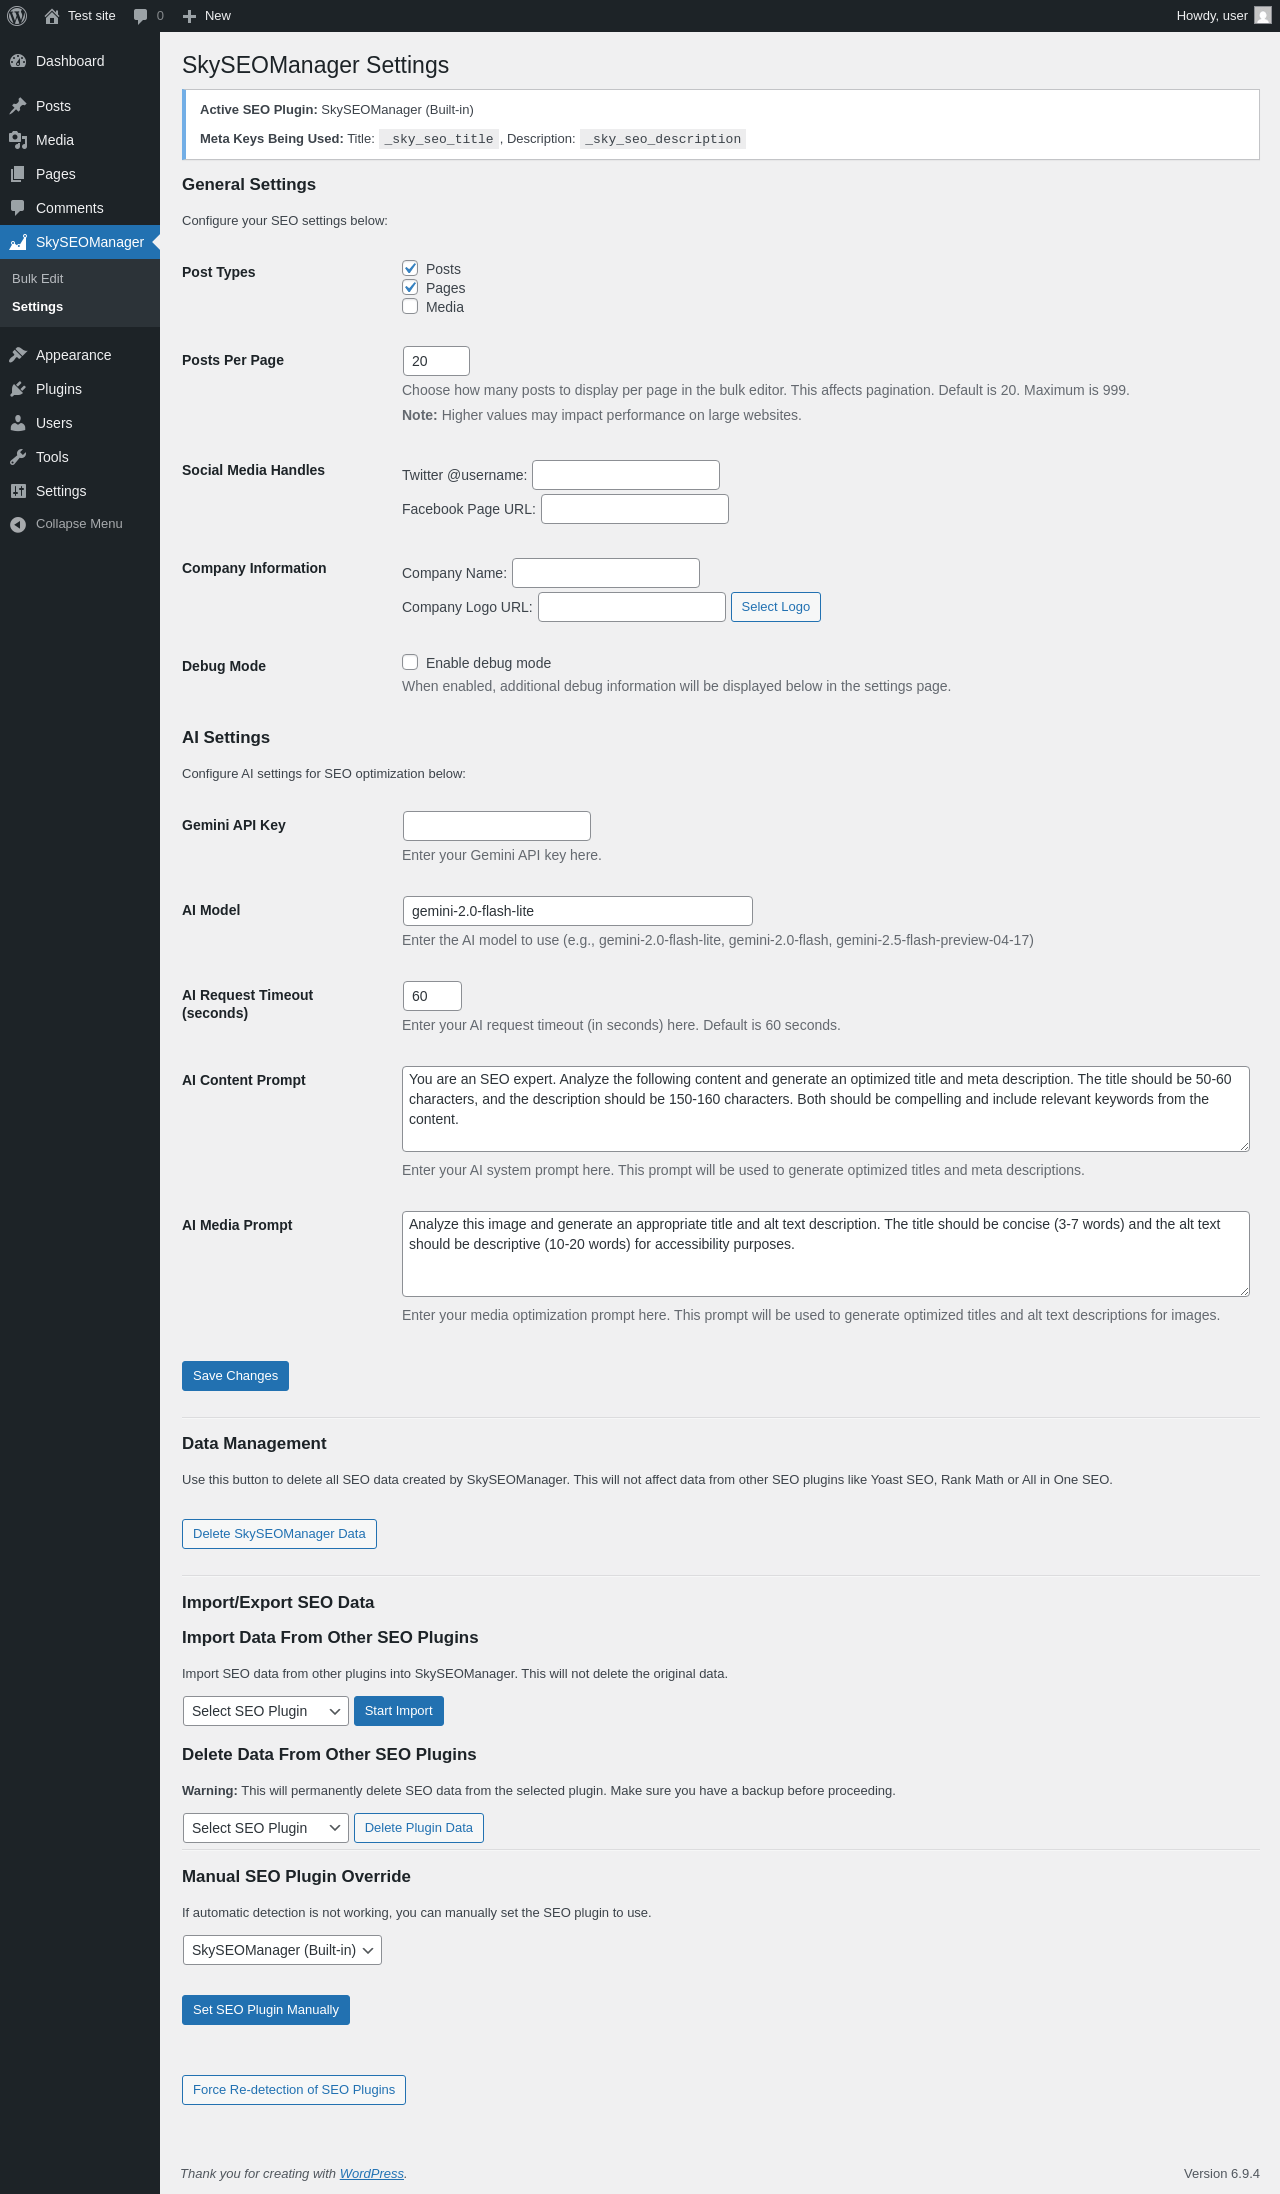
Task: Open the Appearance menu in sidebar
Action: pyautogui.click(x=73, y=355)
